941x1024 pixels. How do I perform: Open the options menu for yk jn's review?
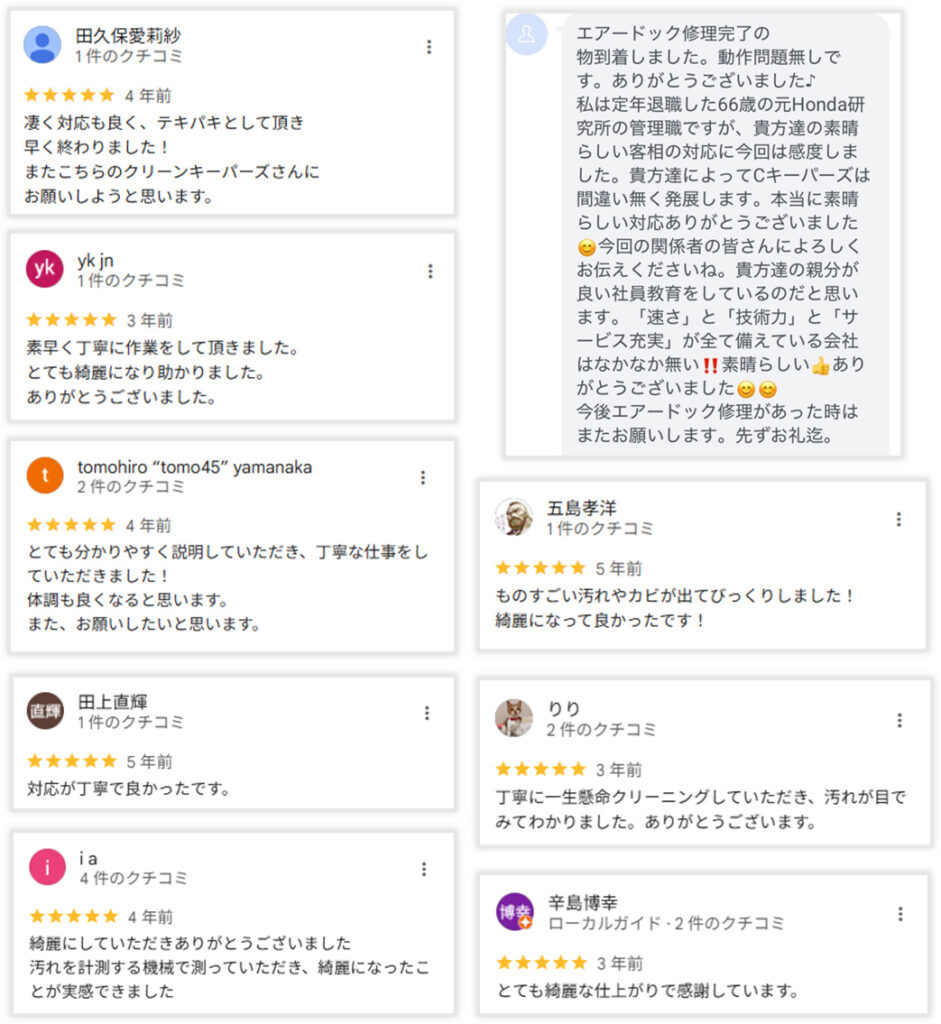pyautogui.click(x=430, y=271)
